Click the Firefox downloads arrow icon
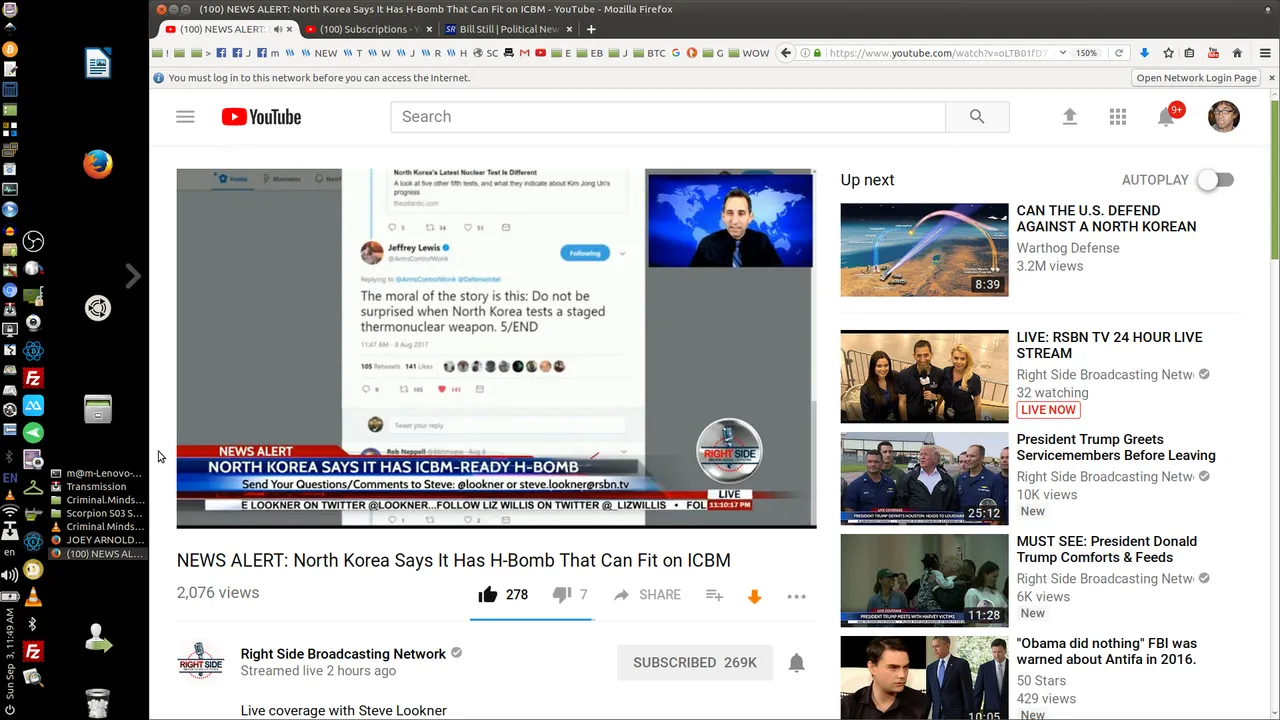This screenshot has width=1280, height=720. coord(1144,53)
